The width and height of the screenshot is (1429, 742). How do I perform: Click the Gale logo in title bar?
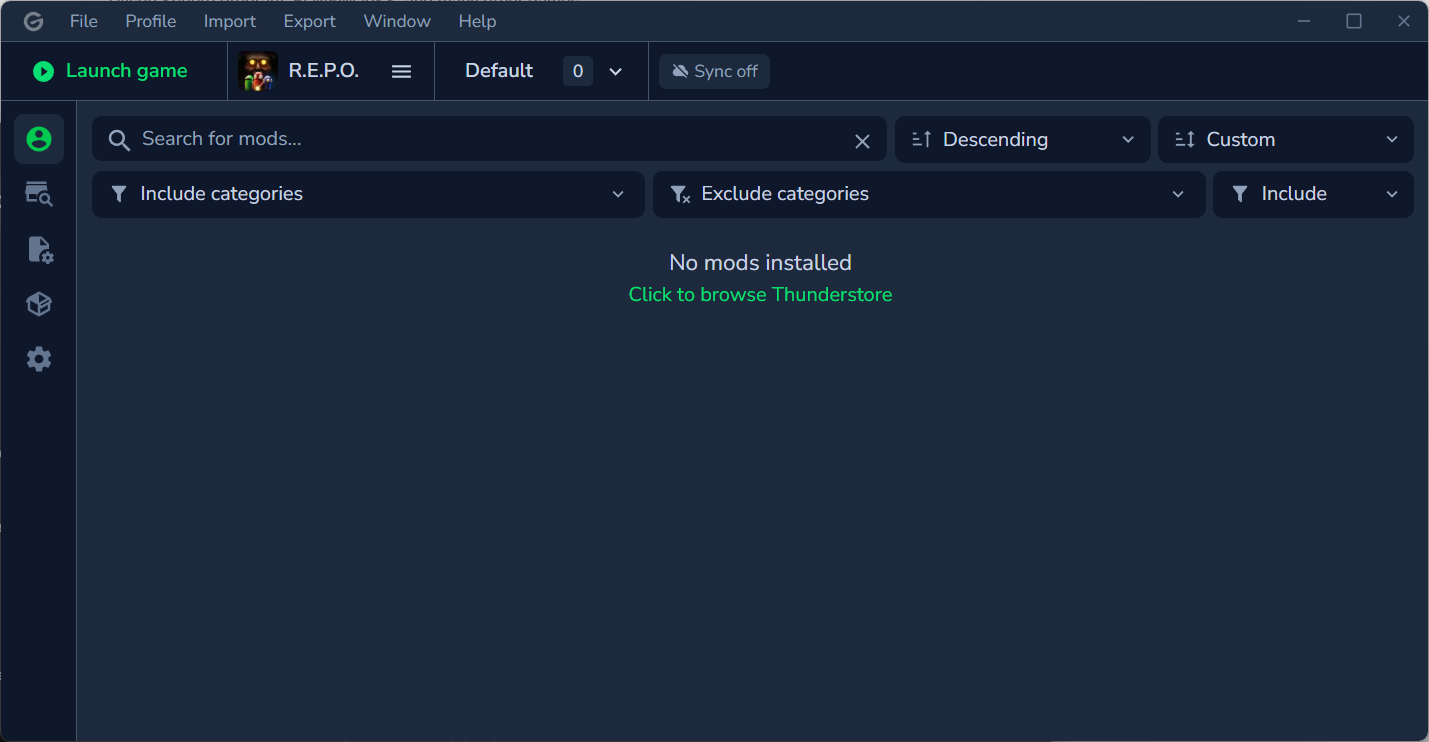(x=33, y=21)
